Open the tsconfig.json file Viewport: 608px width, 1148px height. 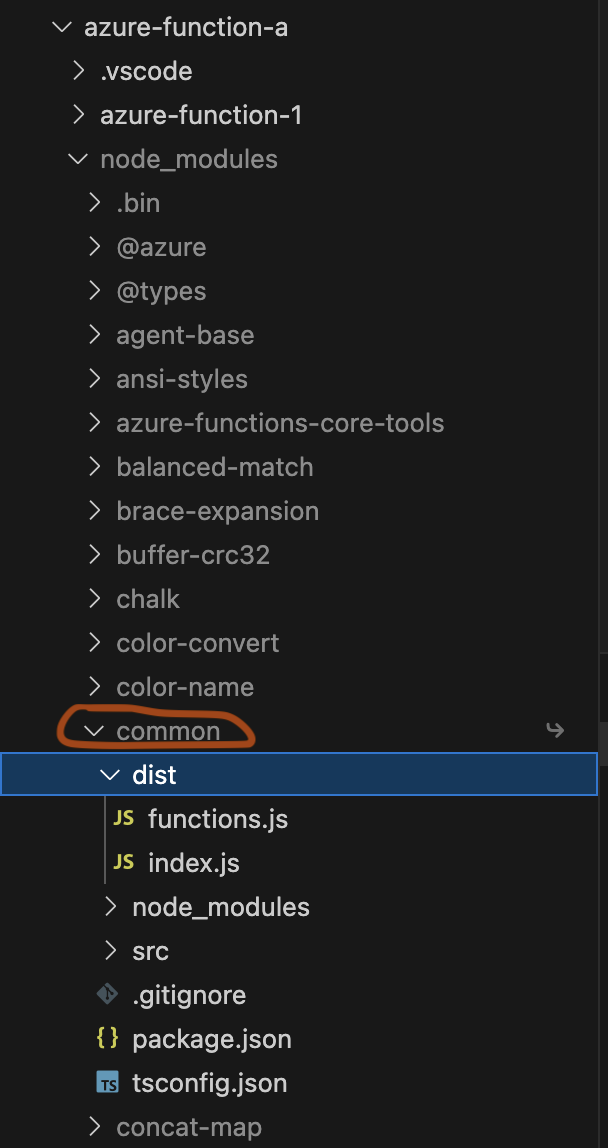[210, 1083]
